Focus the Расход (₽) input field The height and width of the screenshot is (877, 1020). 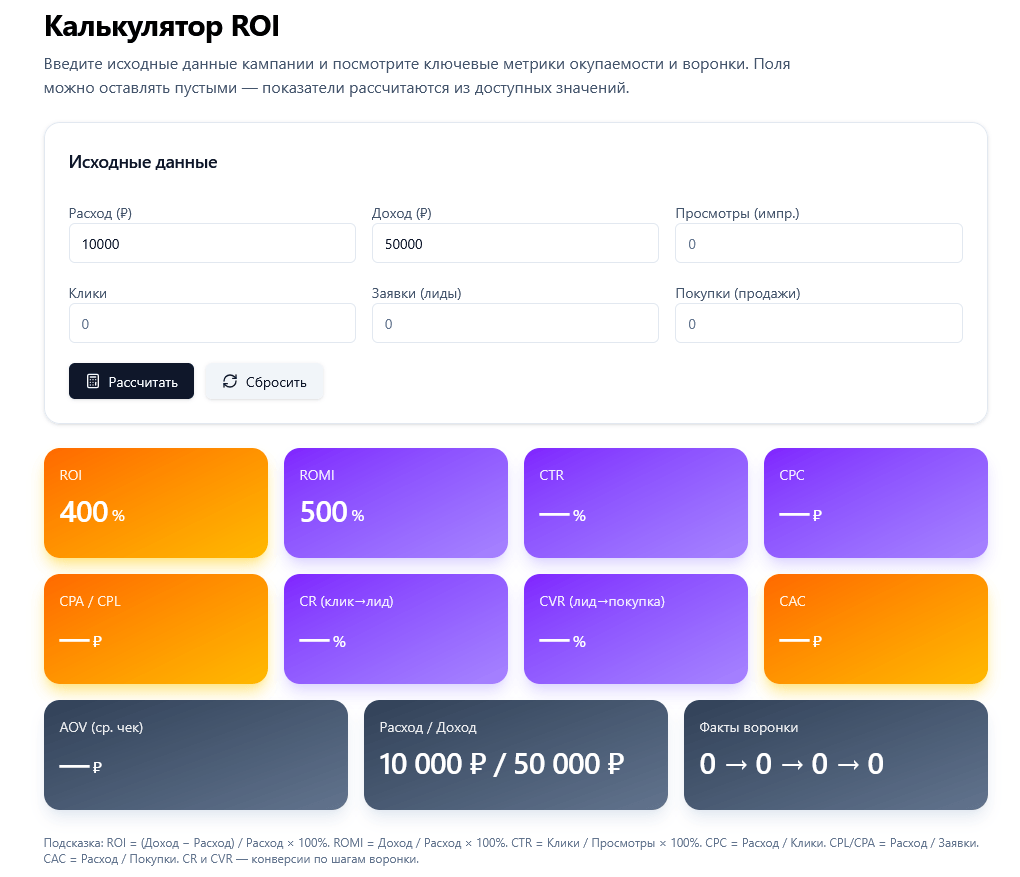212,243
